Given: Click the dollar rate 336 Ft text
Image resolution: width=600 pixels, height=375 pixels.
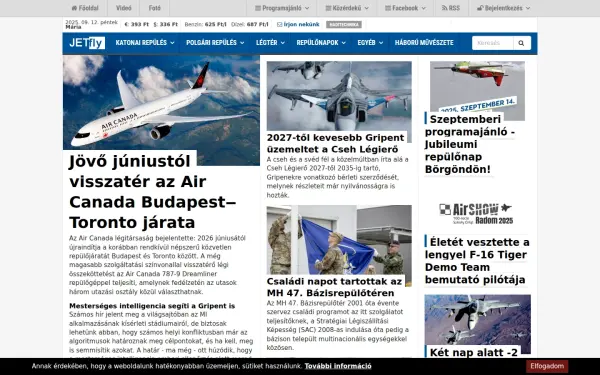Looking at the screenshot, I should tap(165, 24).
